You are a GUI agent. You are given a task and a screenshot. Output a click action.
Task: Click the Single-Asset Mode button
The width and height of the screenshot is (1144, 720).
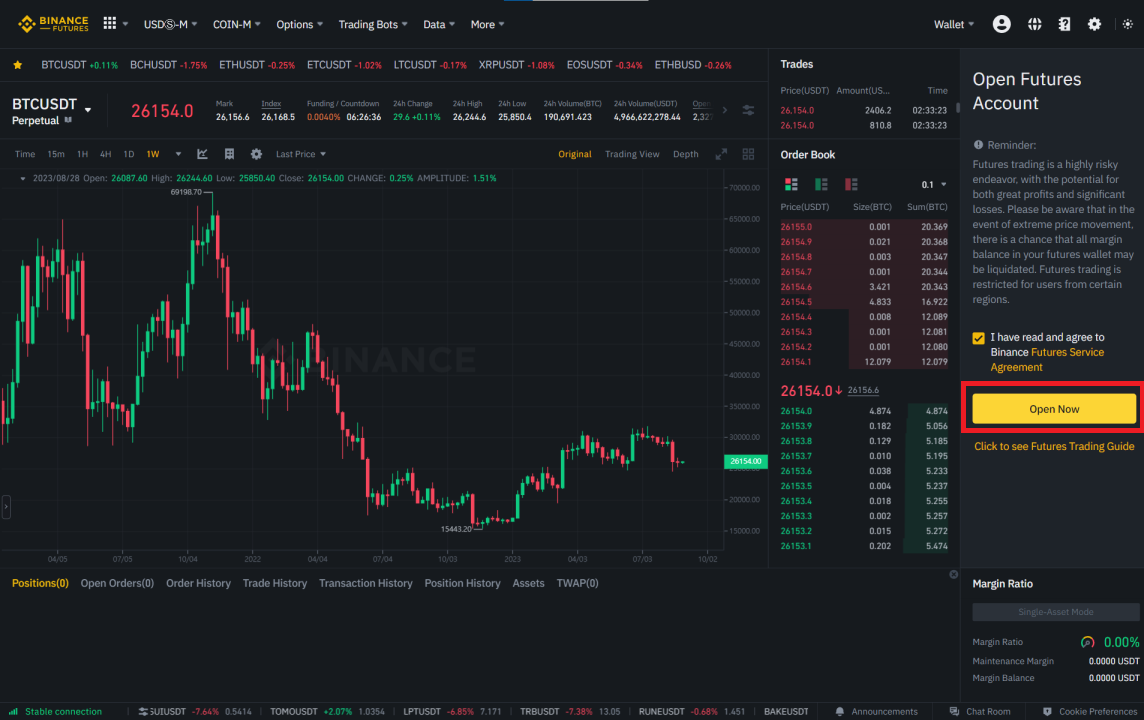(x=1055, y=612)
